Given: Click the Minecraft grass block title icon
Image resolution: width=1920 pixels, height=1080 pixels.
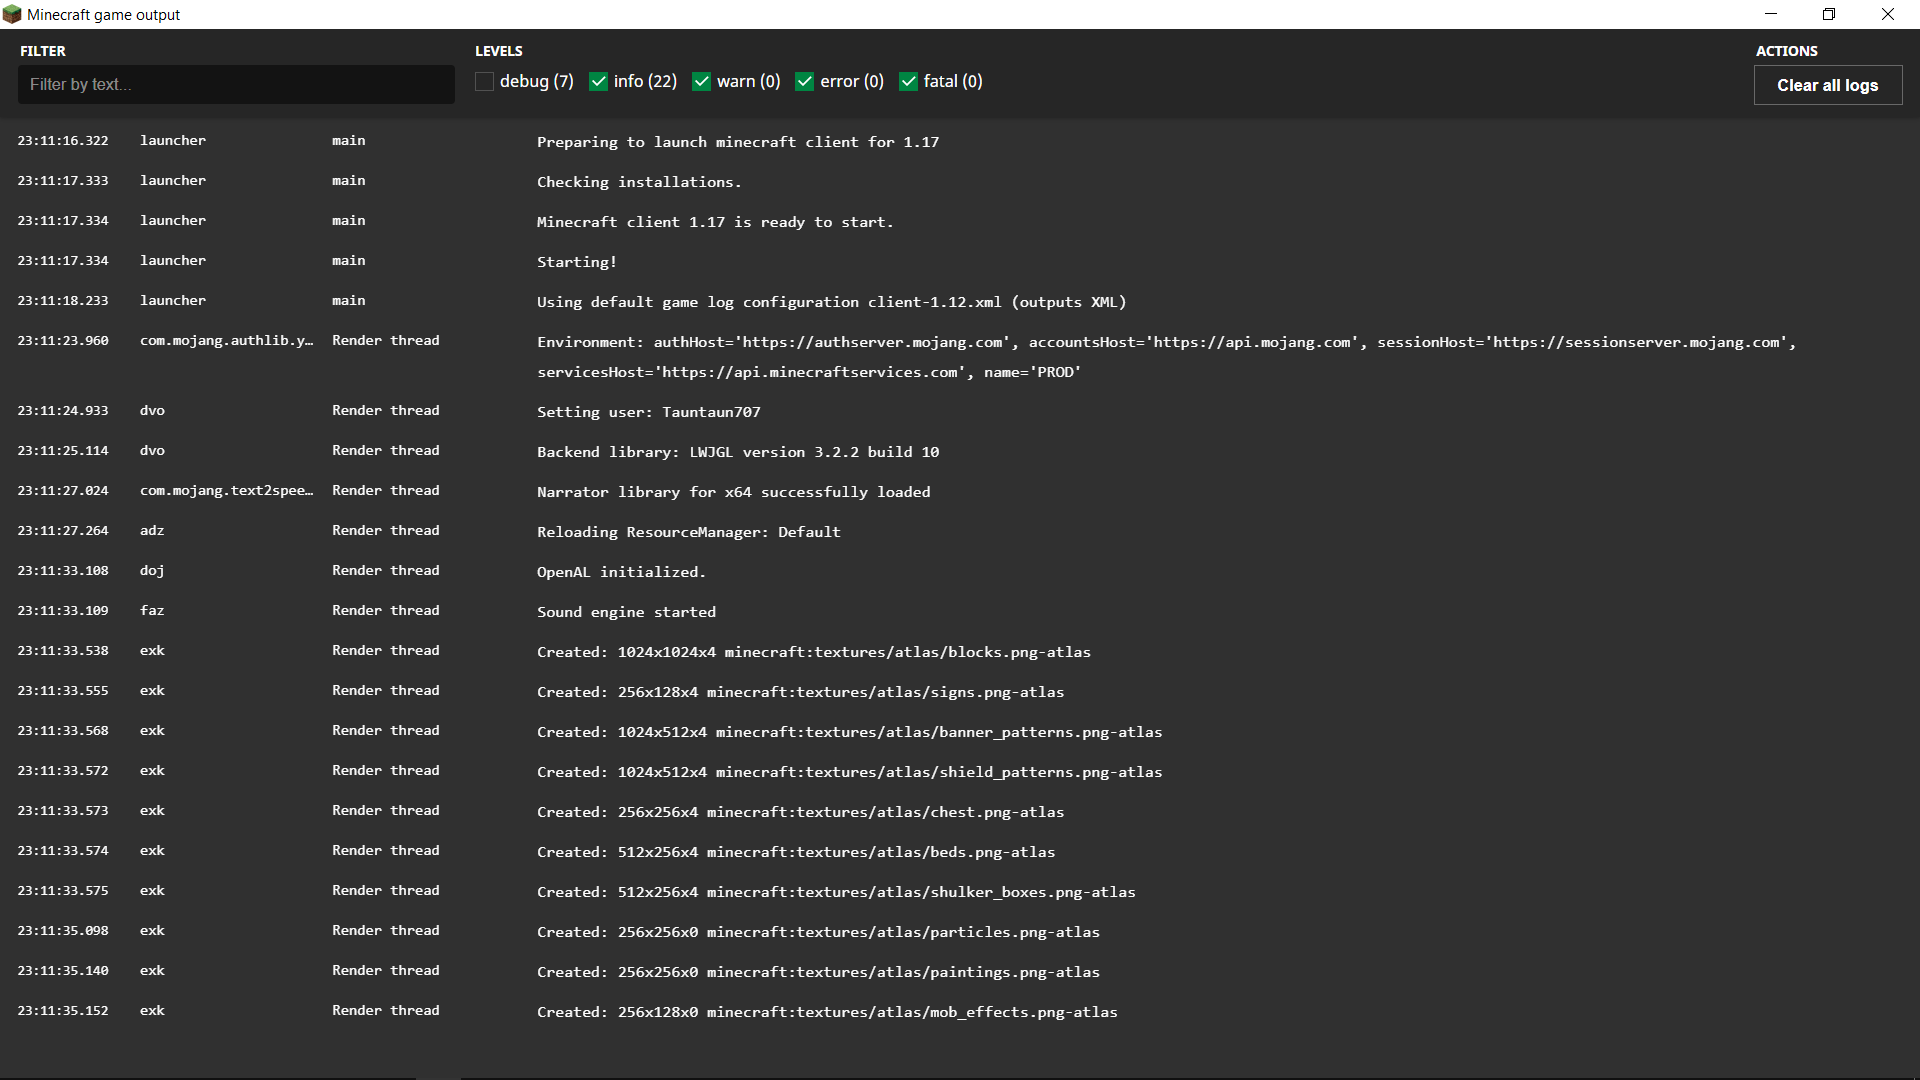Looking at the screenshot, I should (12, 14).
